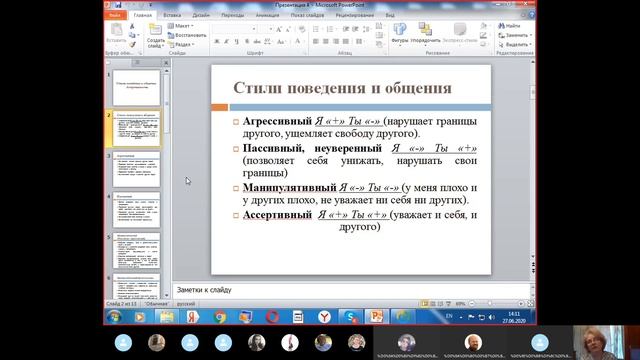This screenshot has height=360, width=640.
Task: Open the line spacing dropdown
Action: (367, 29)
